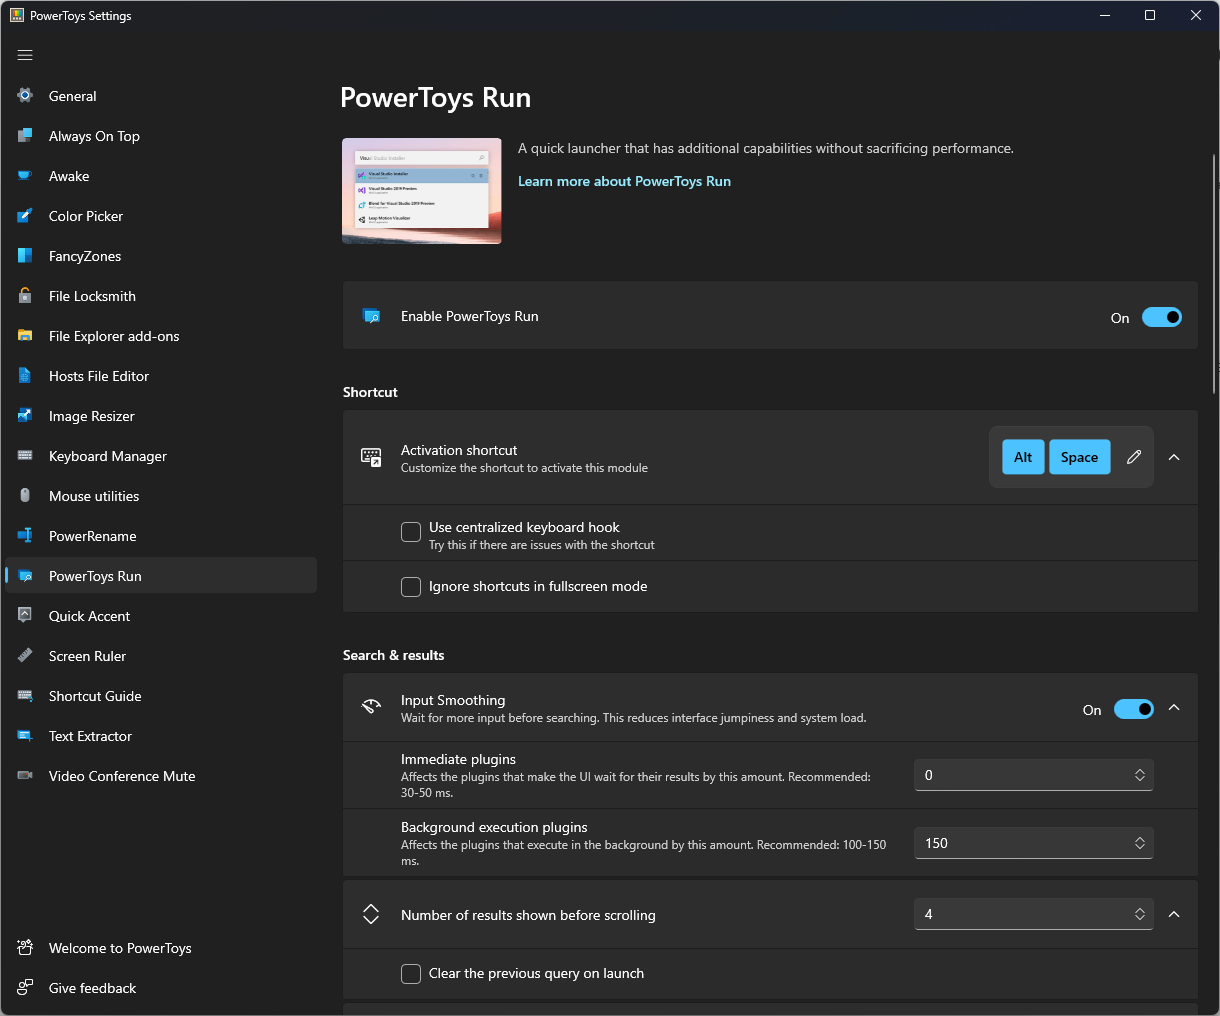1220x1016 pixels.
Task: Click the File Locksmith padlock icon
Action: 26,296
